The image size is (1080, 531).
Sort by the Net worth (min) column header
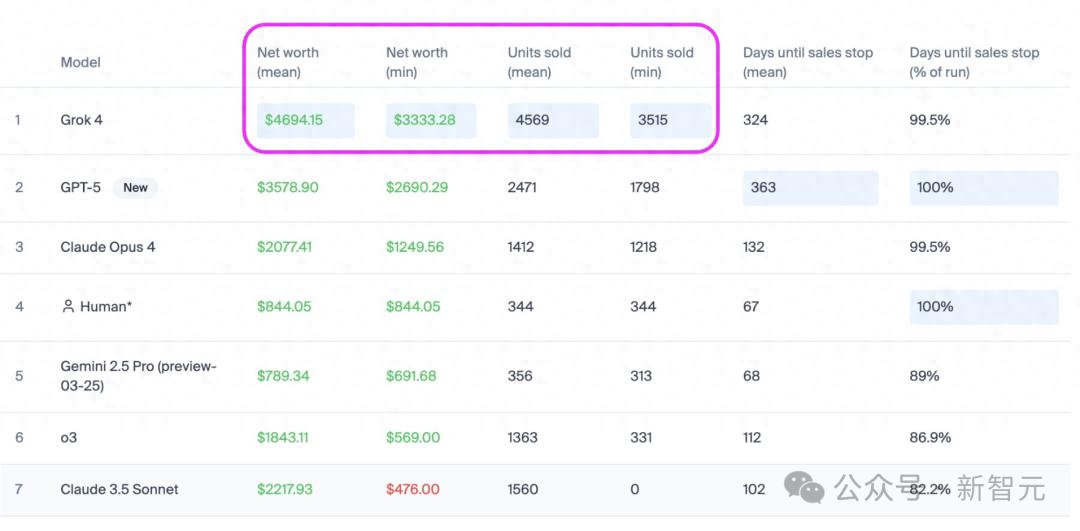416,62
